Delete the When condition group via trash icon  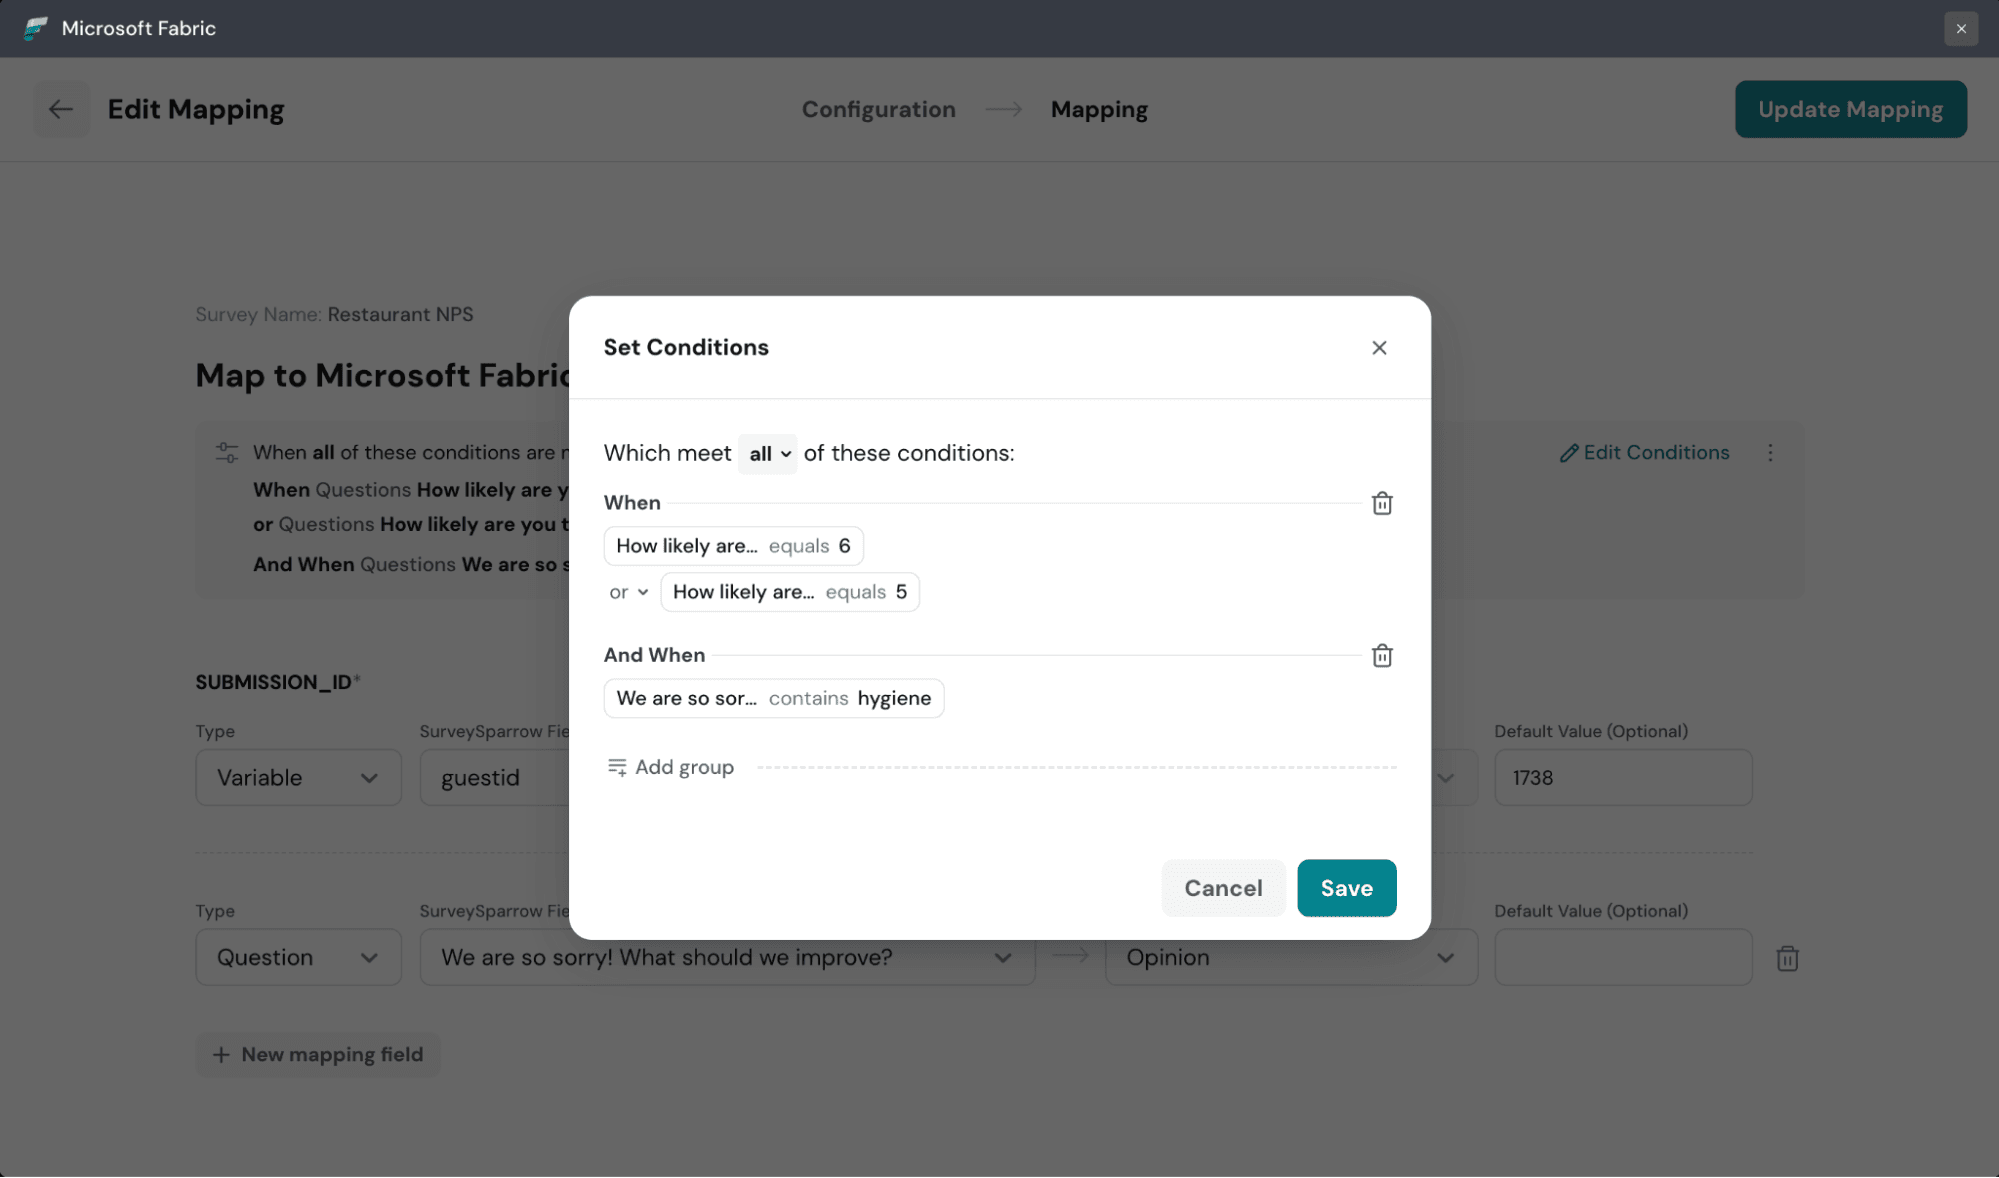click(x=1382, y=503)
